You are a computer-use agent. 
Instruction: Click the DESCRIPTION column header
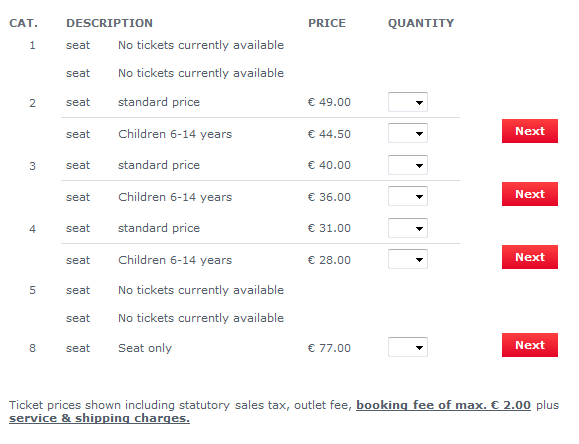click(x=109, y=23)
